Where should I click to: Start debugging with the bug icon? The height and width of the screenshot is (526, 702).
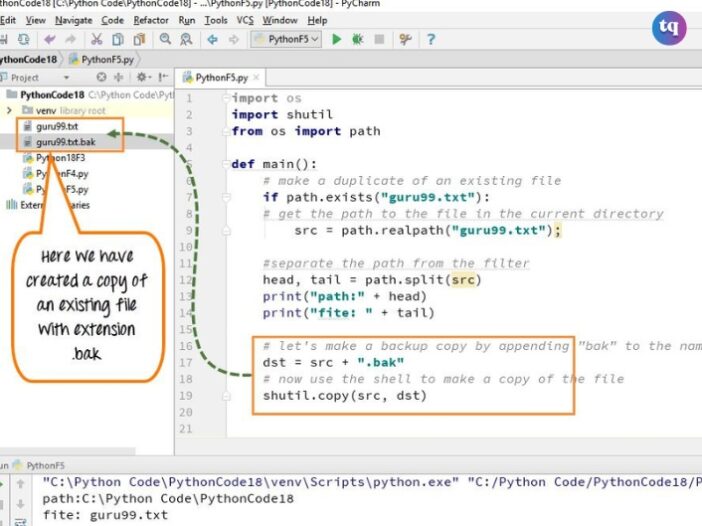click(x=357, y=39)
